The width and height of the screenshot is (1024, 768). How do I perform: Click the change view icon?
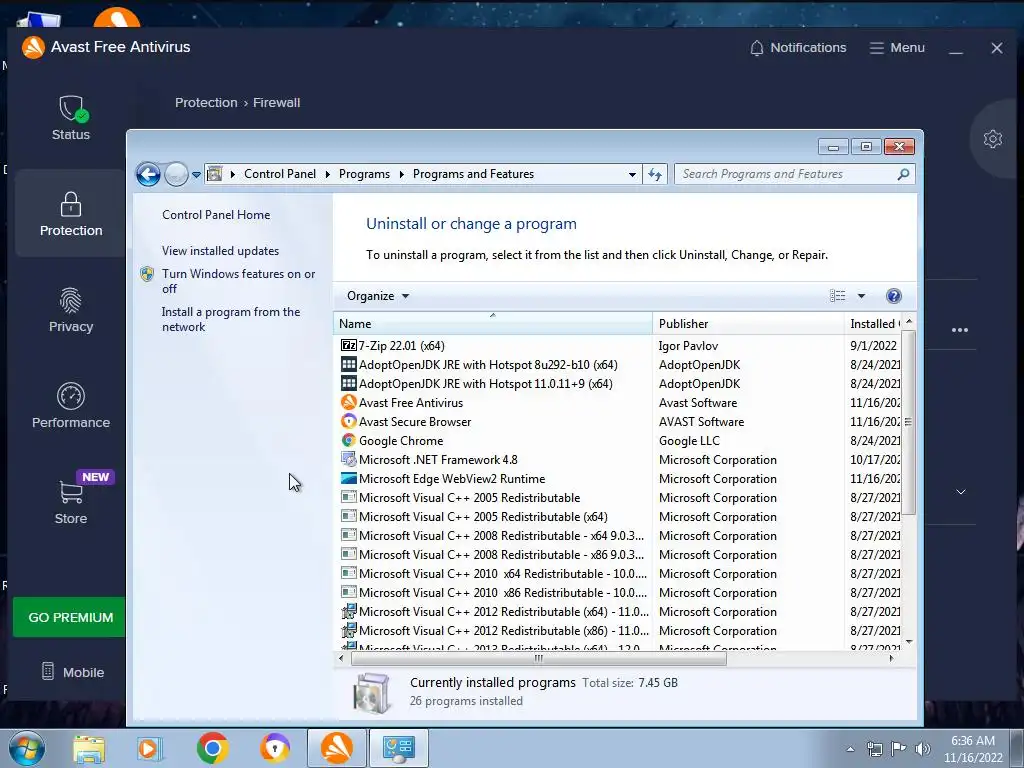837,296
